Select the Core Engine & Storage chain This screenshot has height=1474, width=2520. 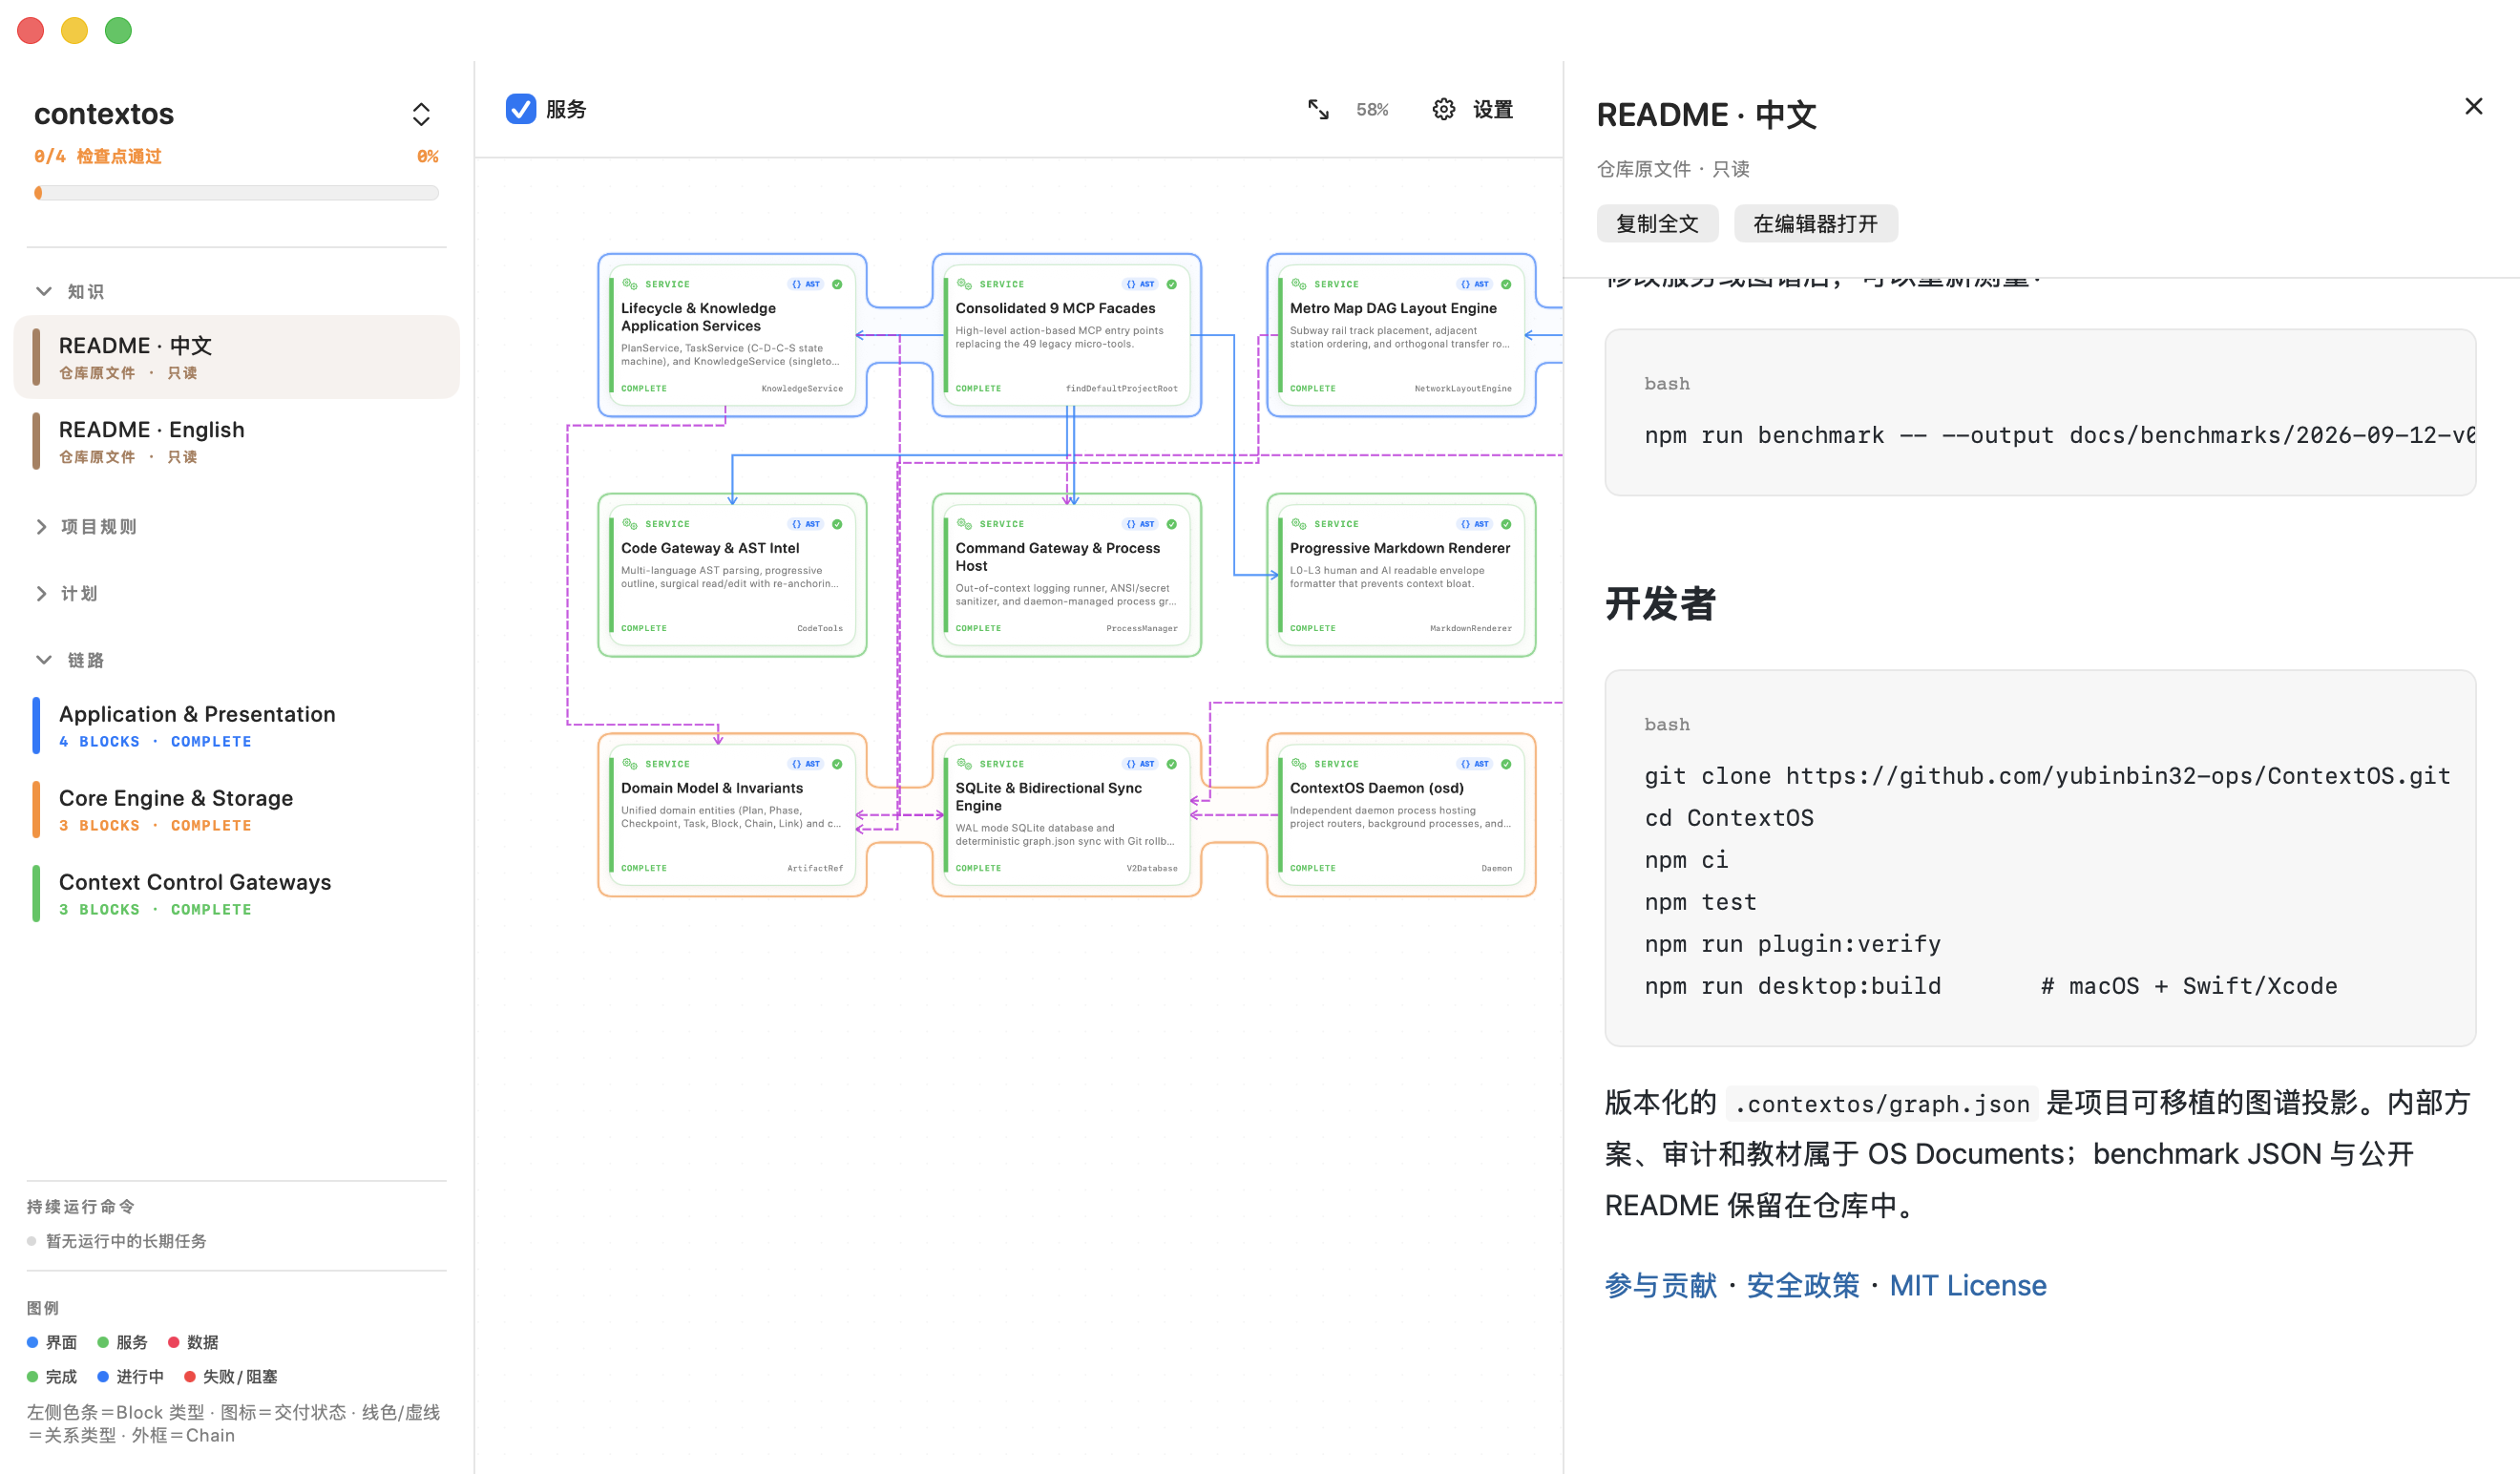(x=236, y=809)
